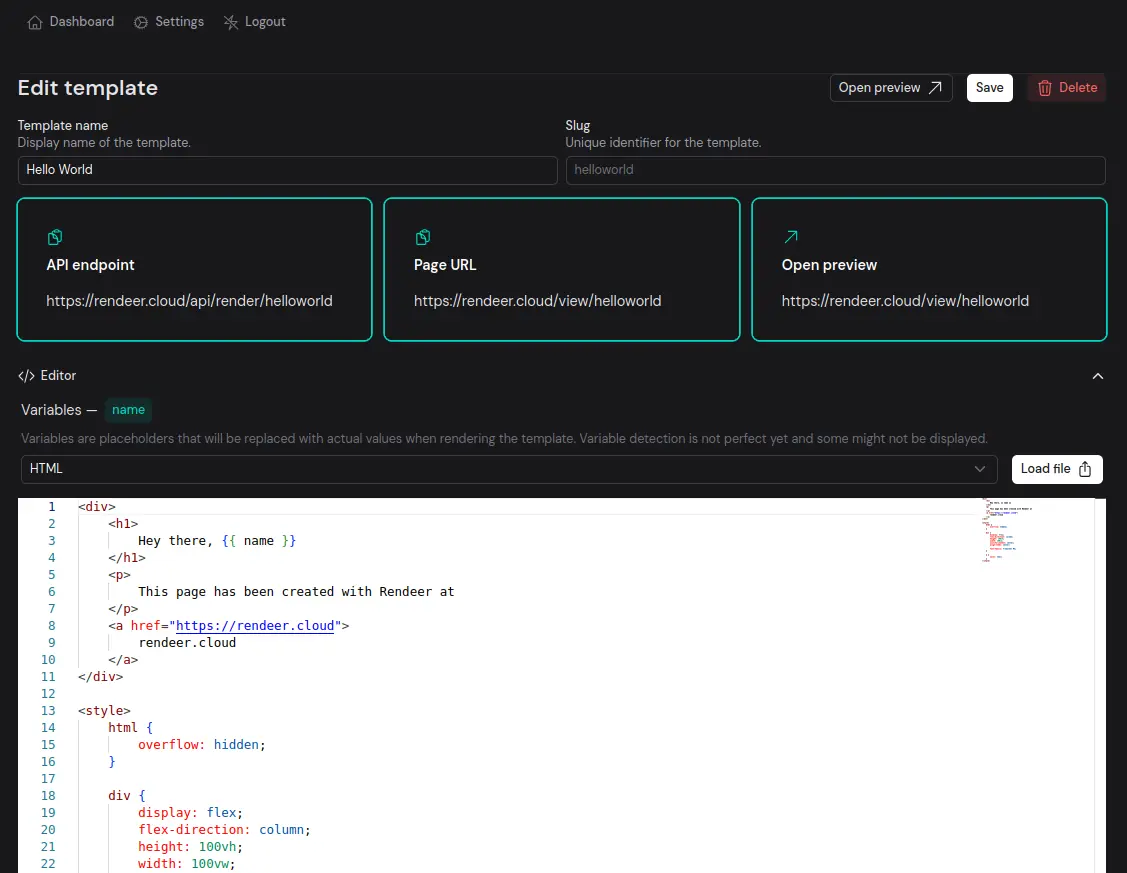The height and width of the screenshot is (873, 1127).
Task: Click the code line "Hey there, {{ name }}"
Action: tap(217, 541)
